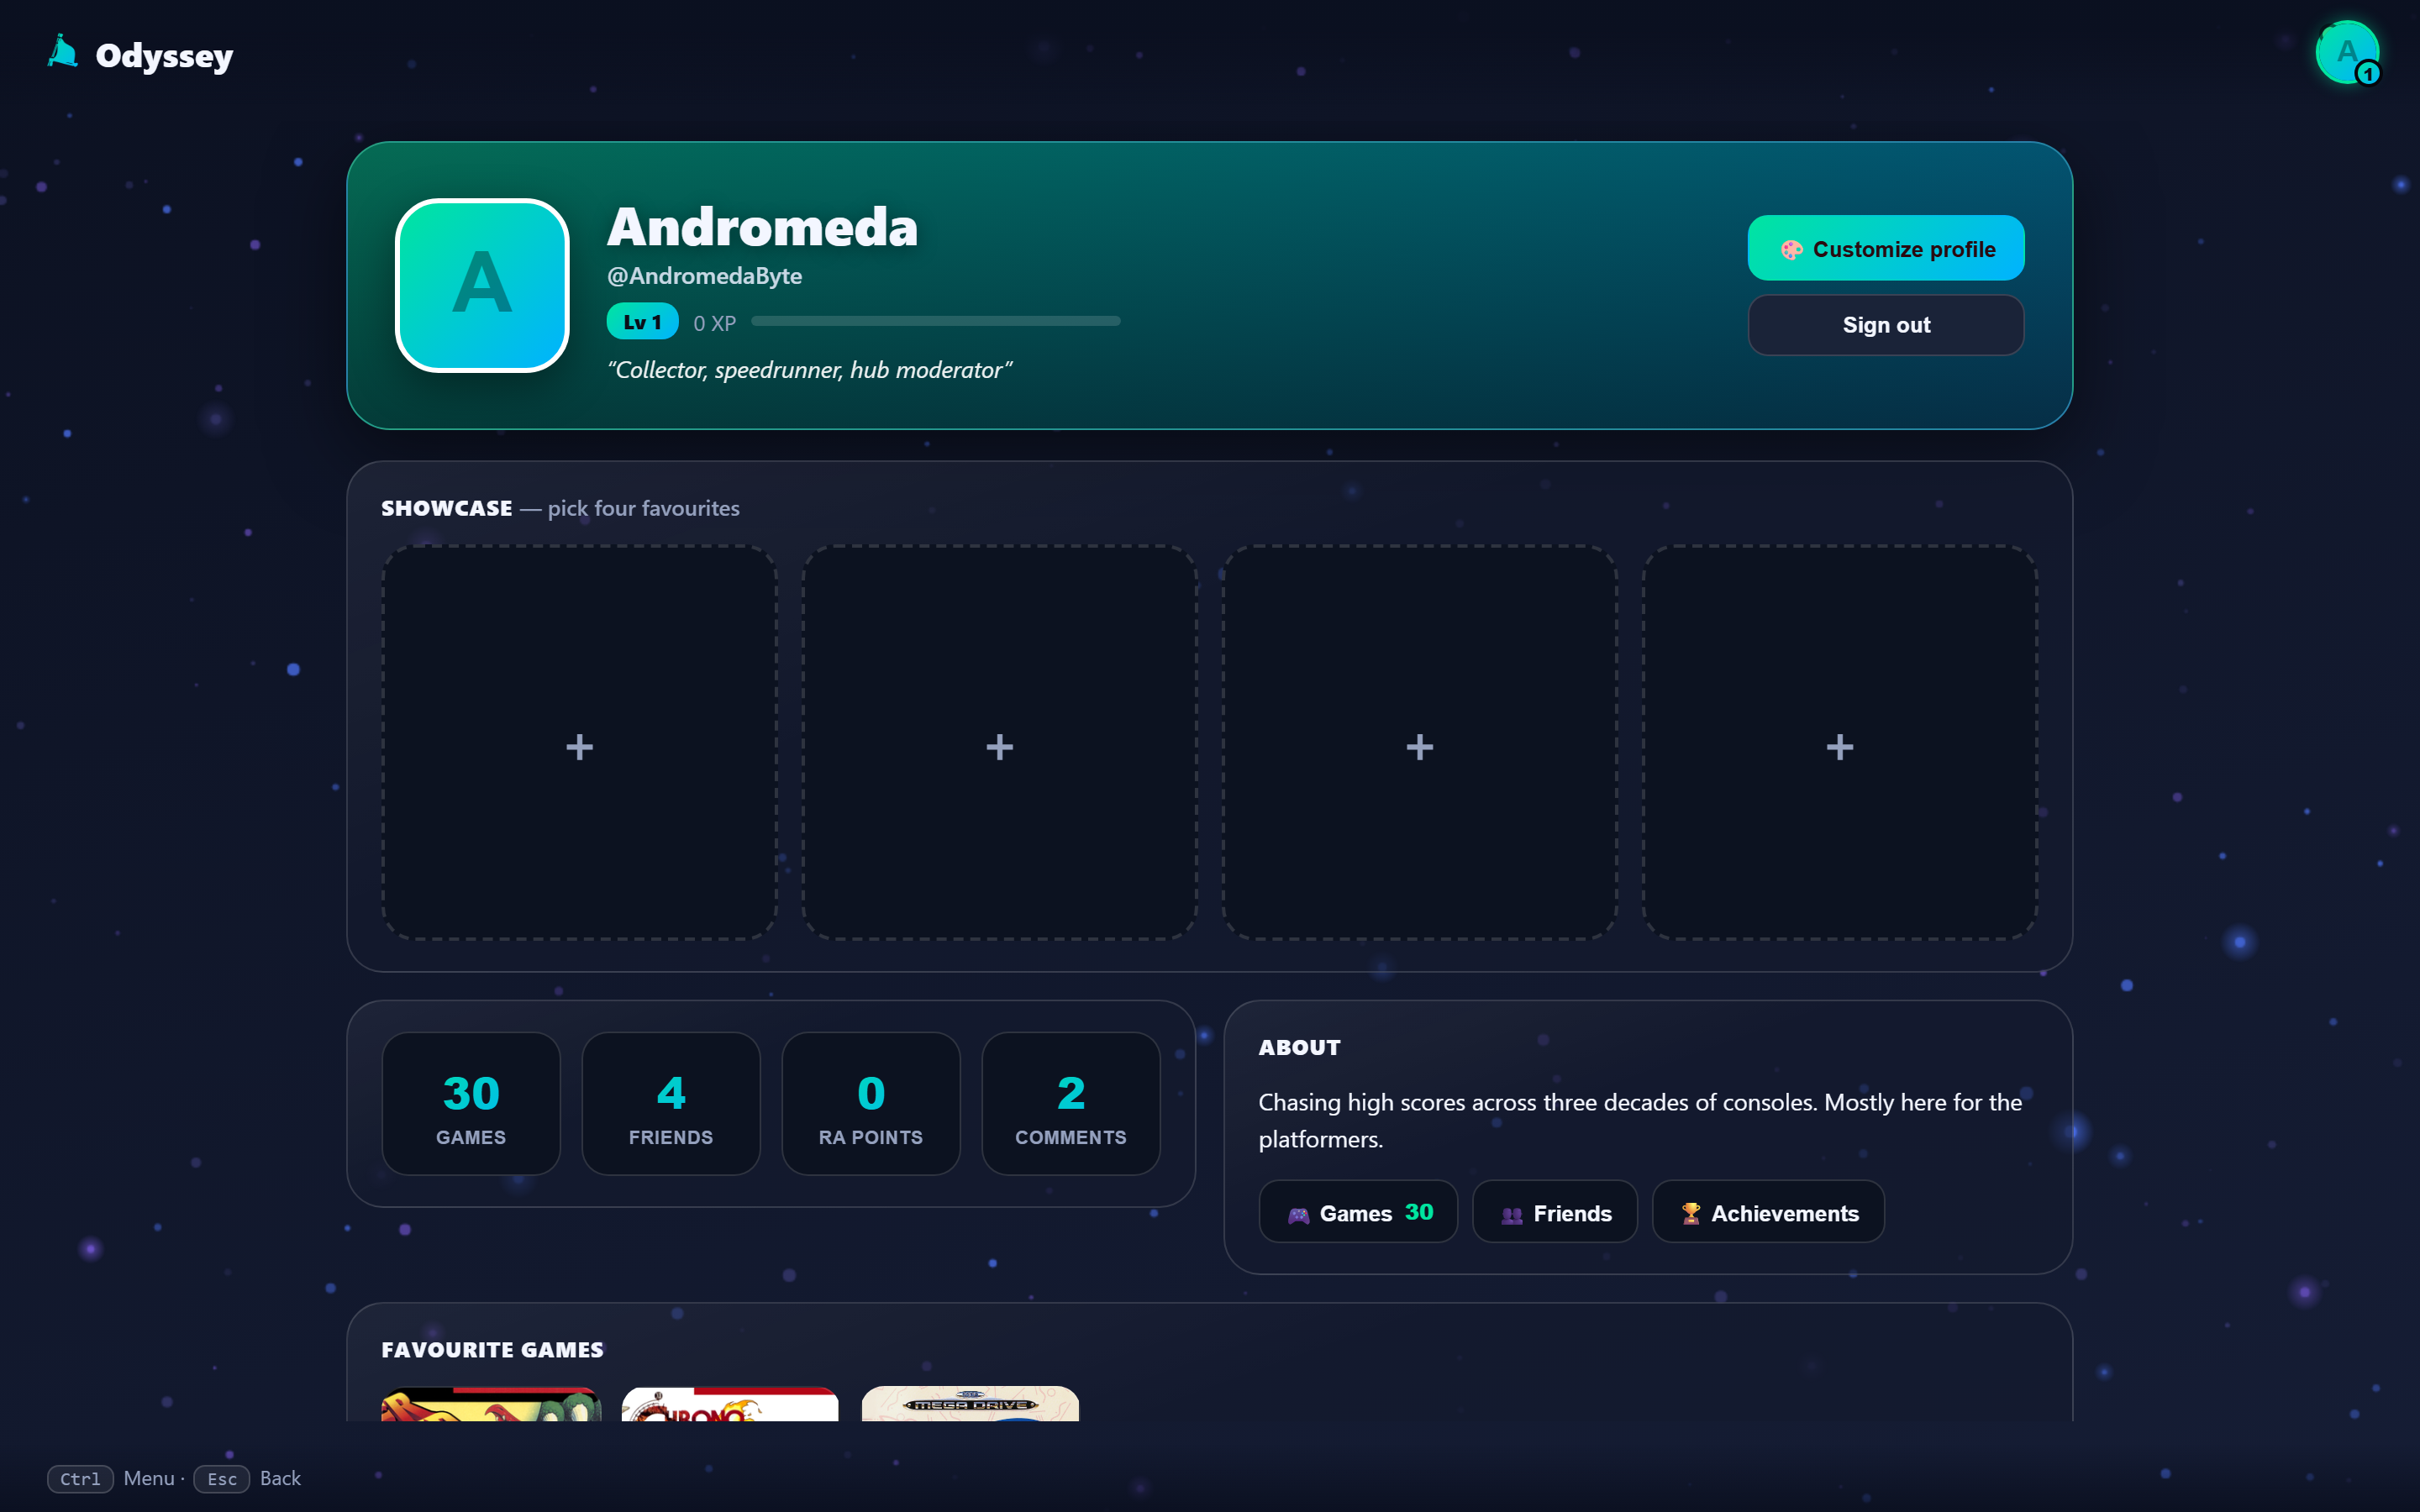
Task: Click the Sign out button
Action: [1885, 325]
